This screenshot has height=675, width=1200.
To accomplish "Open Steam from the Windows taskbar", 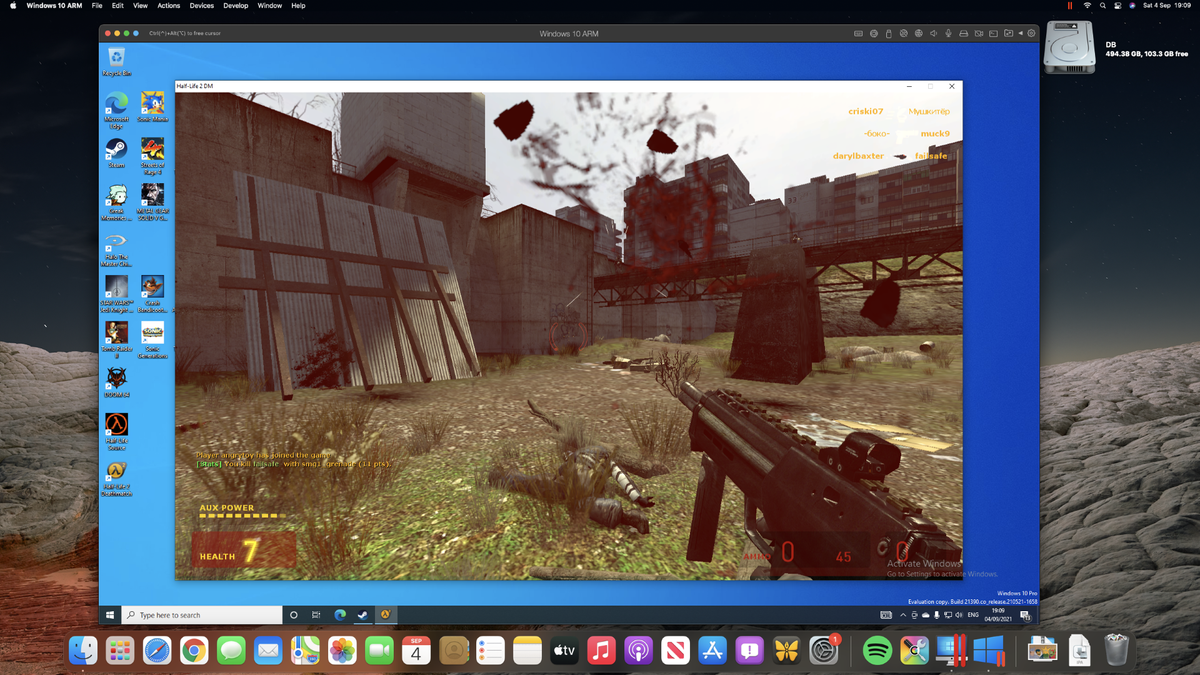I will 363,615.
